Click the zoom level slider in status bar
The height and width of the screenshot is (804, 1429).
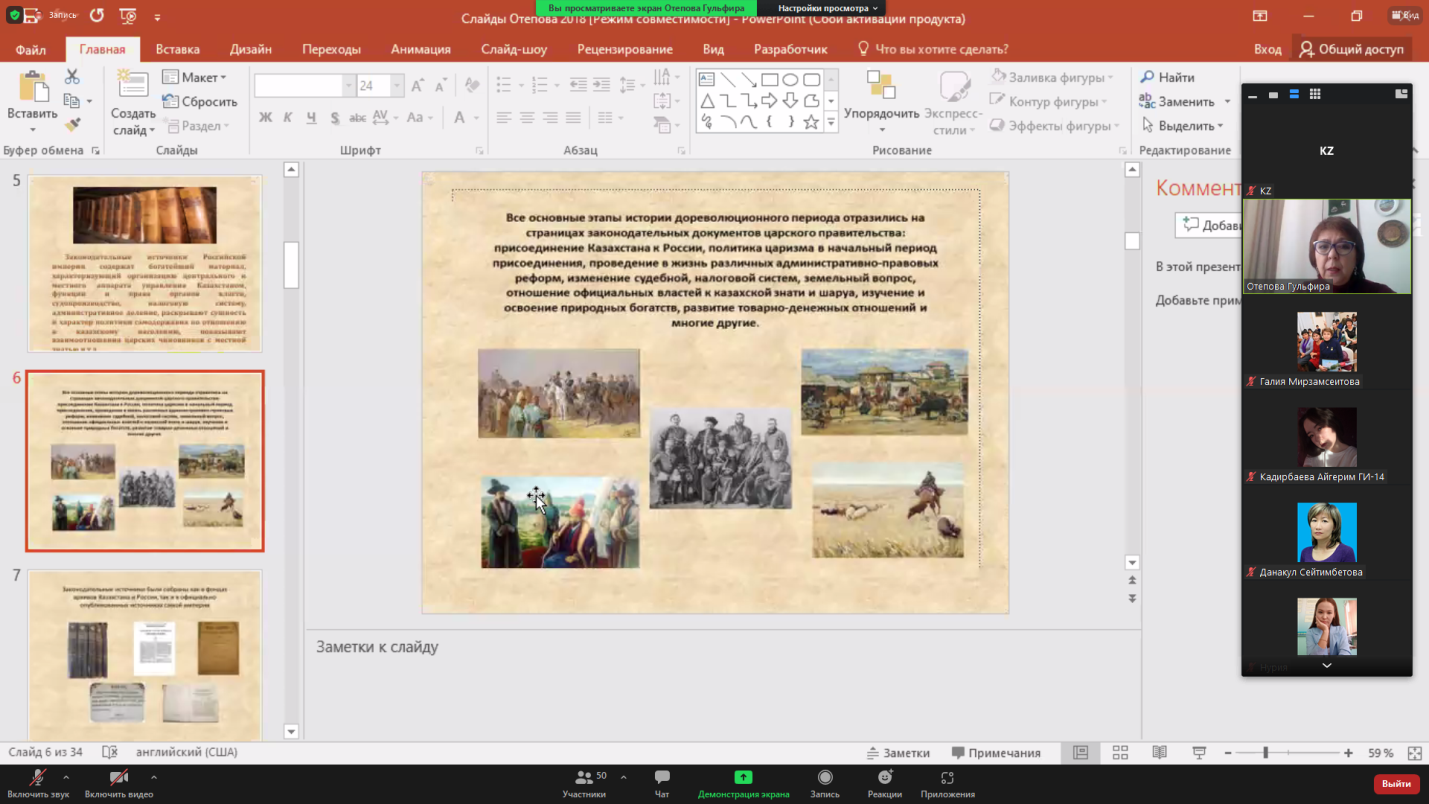click(x=1265, y=753)
